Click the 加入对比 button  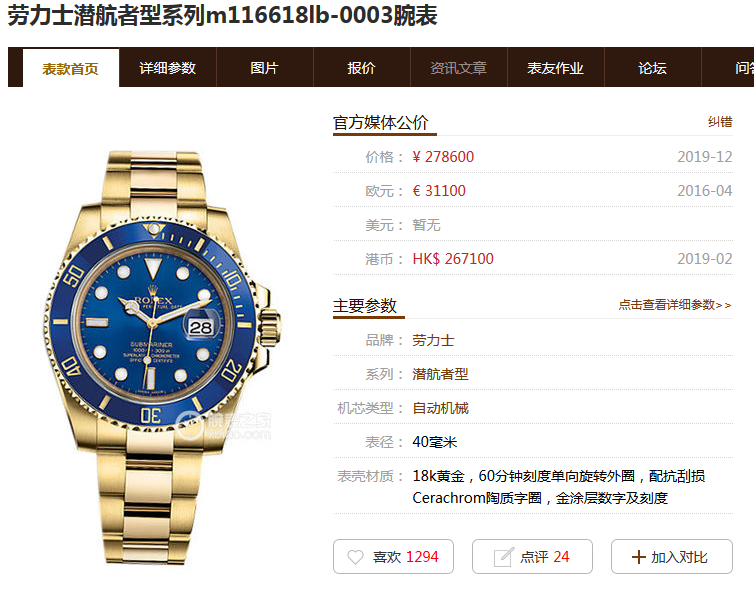coord(672,557)
